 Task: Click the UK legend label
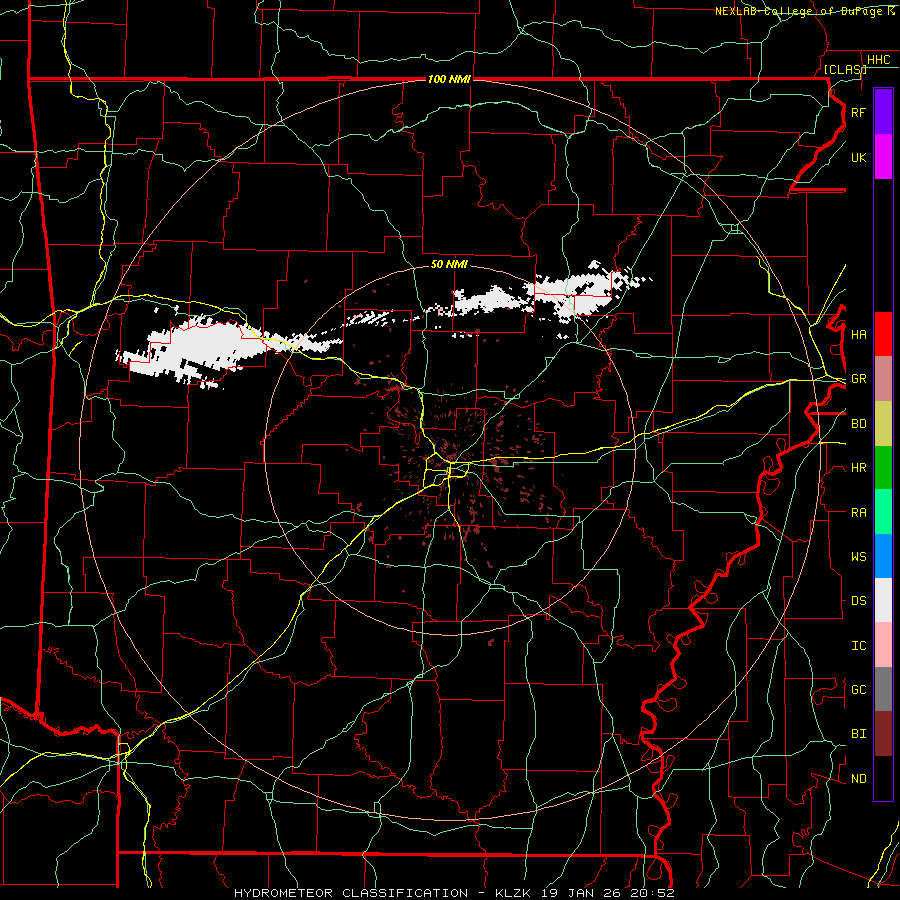(x=858, y=157)
